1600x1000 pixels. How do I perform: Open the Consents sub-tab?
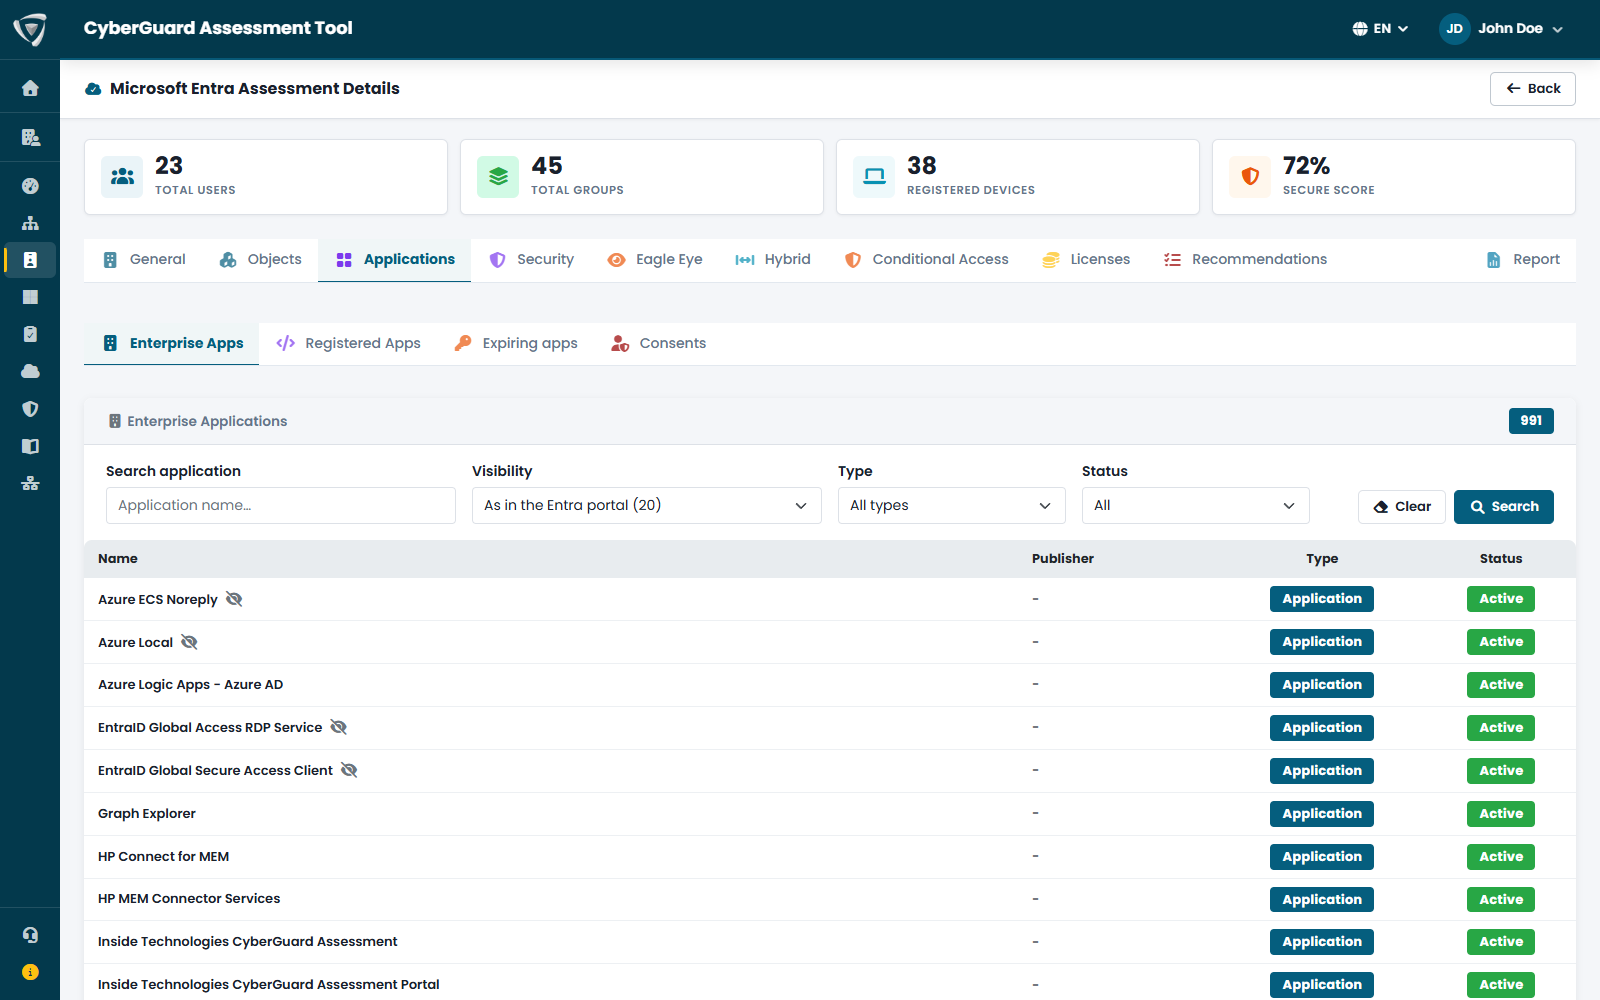(x=659, y=344)
